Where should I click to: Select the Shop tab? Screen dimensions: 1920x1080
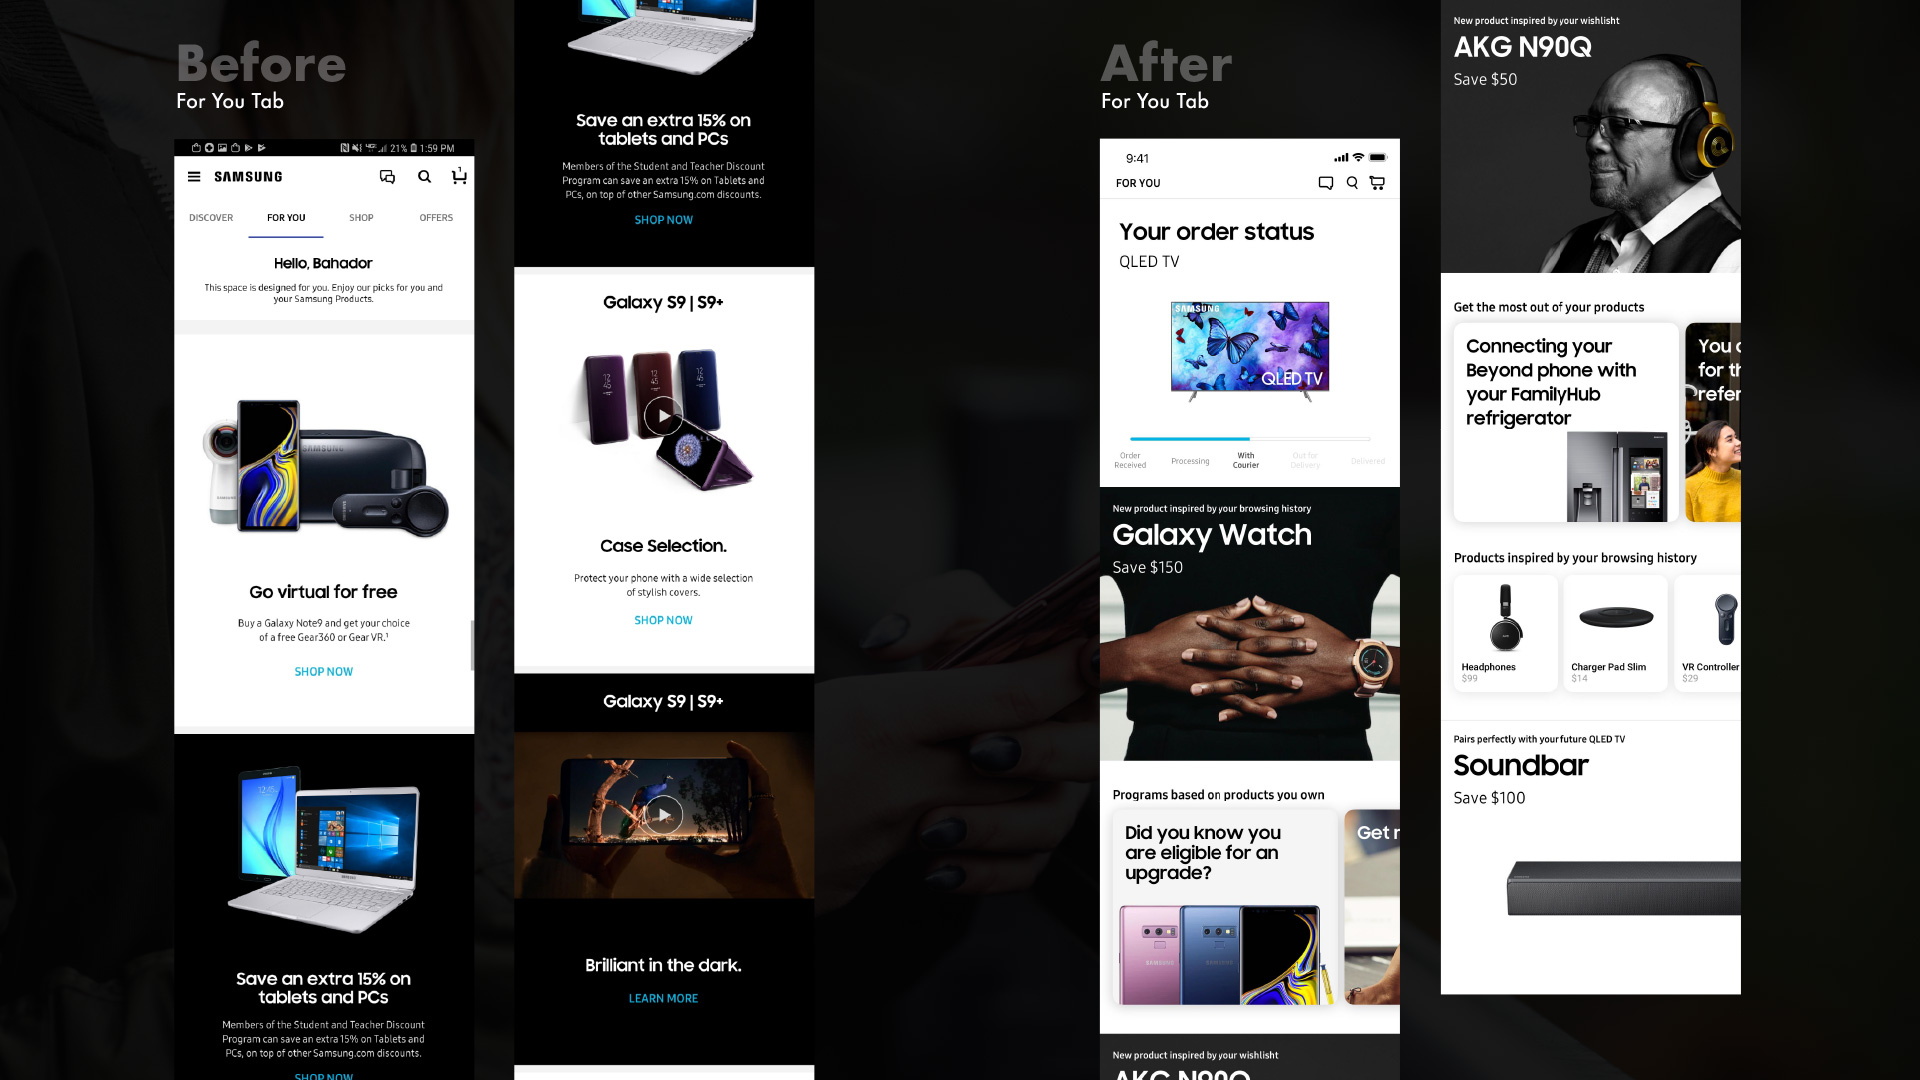click(361, 218)
